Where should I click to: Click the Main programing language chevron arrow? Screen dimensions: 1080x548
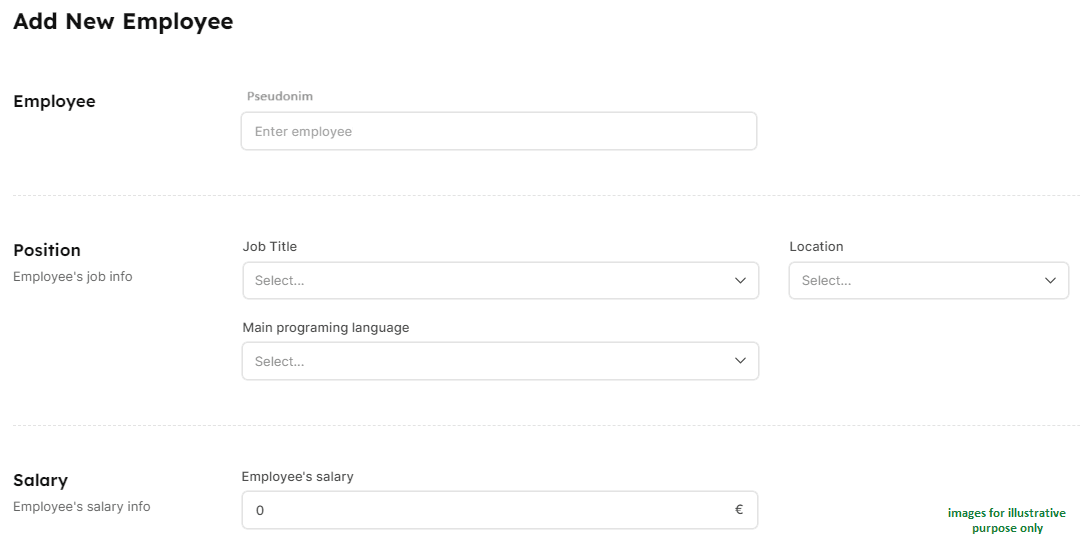point(740,361)
